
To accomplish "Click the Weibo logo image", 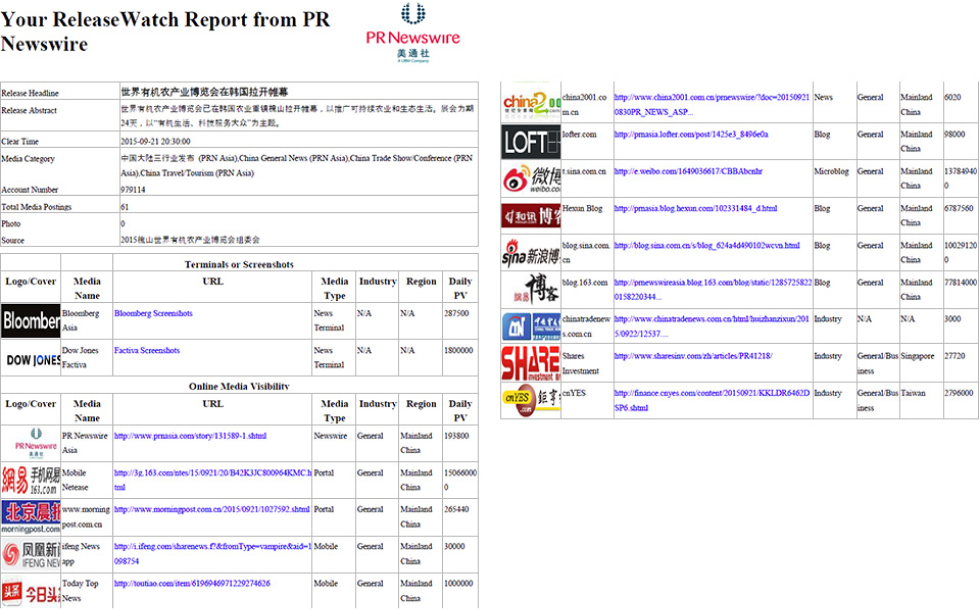I will (531, 179).
